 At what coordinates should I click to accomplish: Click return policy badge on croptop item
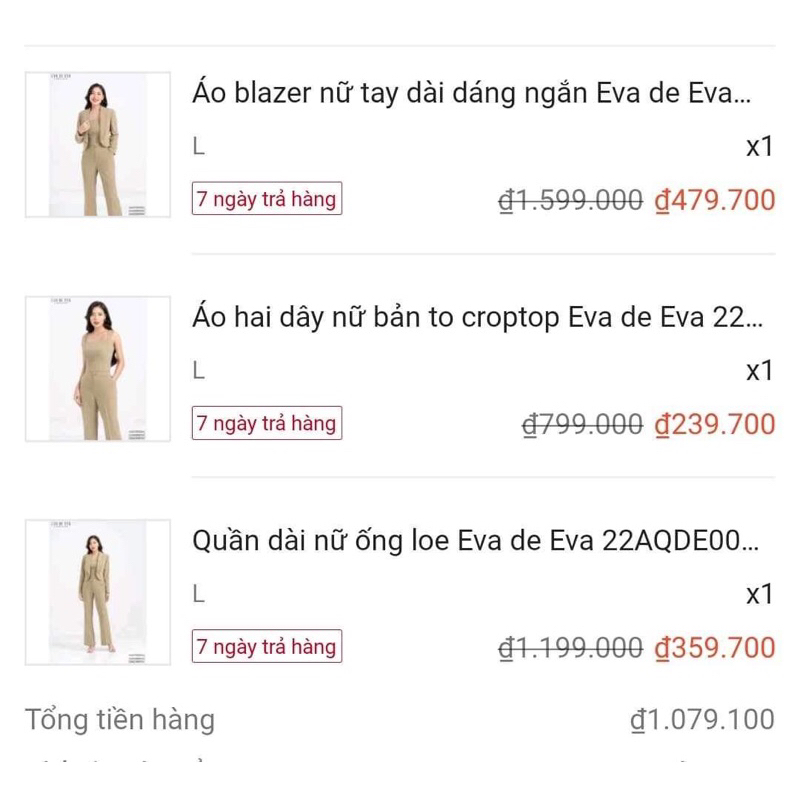[267, 423]
